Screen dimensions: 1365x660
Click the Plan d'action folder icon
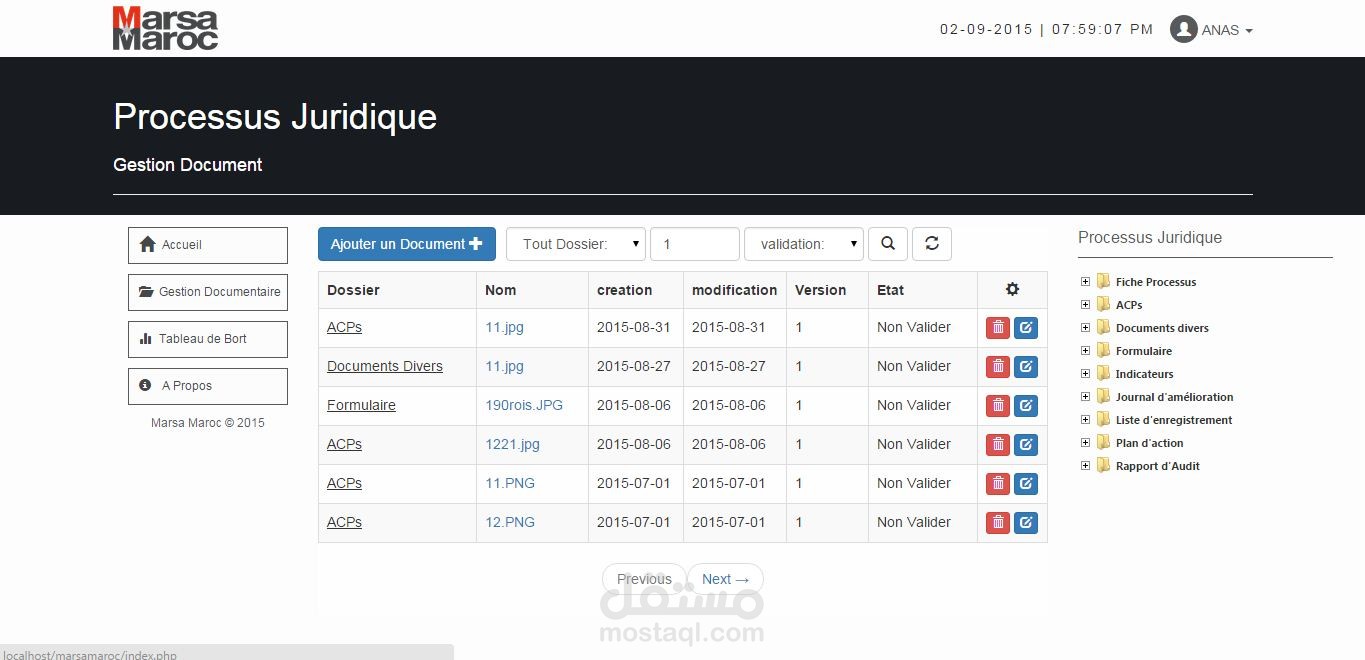pos(1104,442)
